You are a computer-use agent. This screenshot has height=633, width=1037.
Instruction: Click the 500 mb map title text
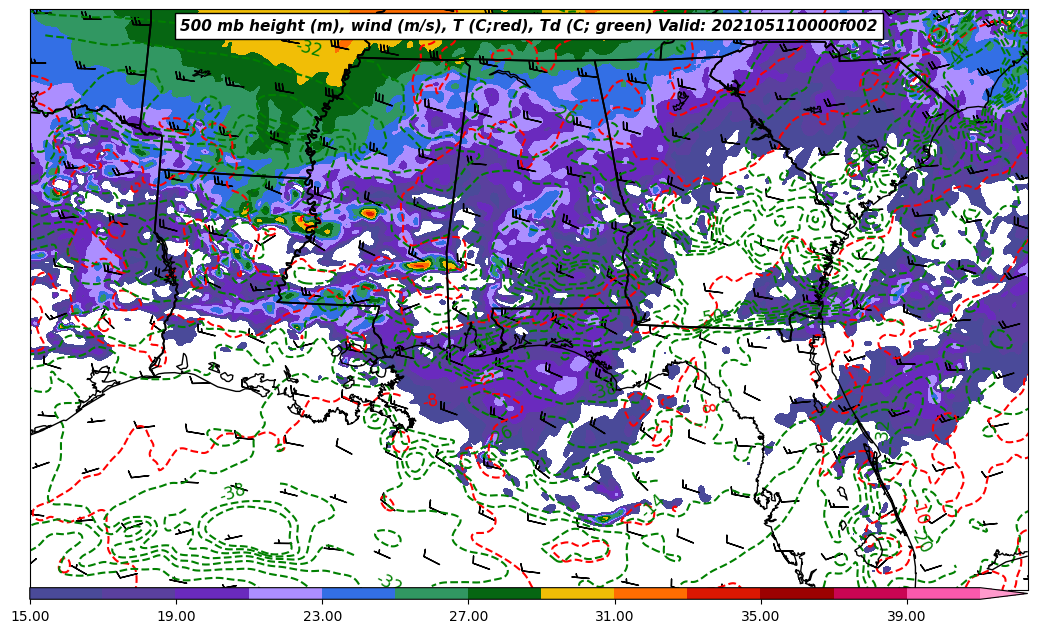tap(528, 26)
